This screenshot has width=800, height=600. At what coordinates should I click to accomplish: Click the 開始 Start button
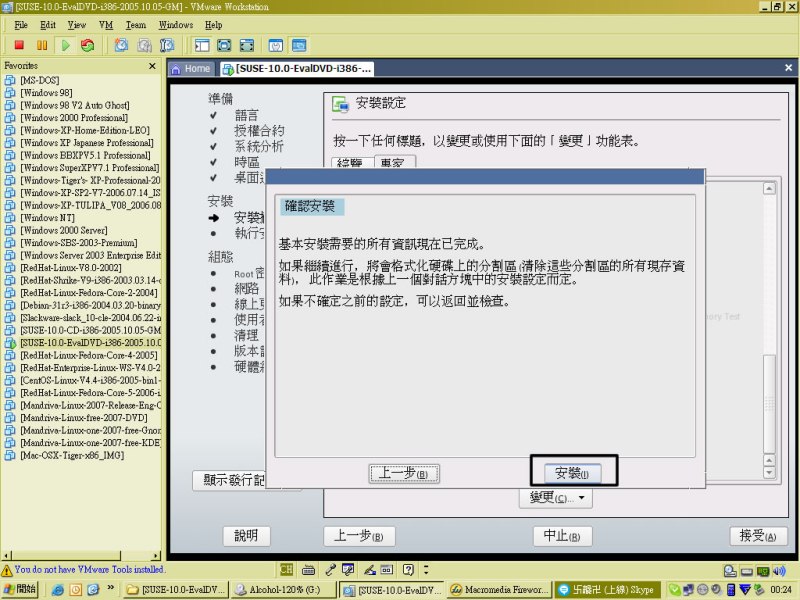point(20,589)
